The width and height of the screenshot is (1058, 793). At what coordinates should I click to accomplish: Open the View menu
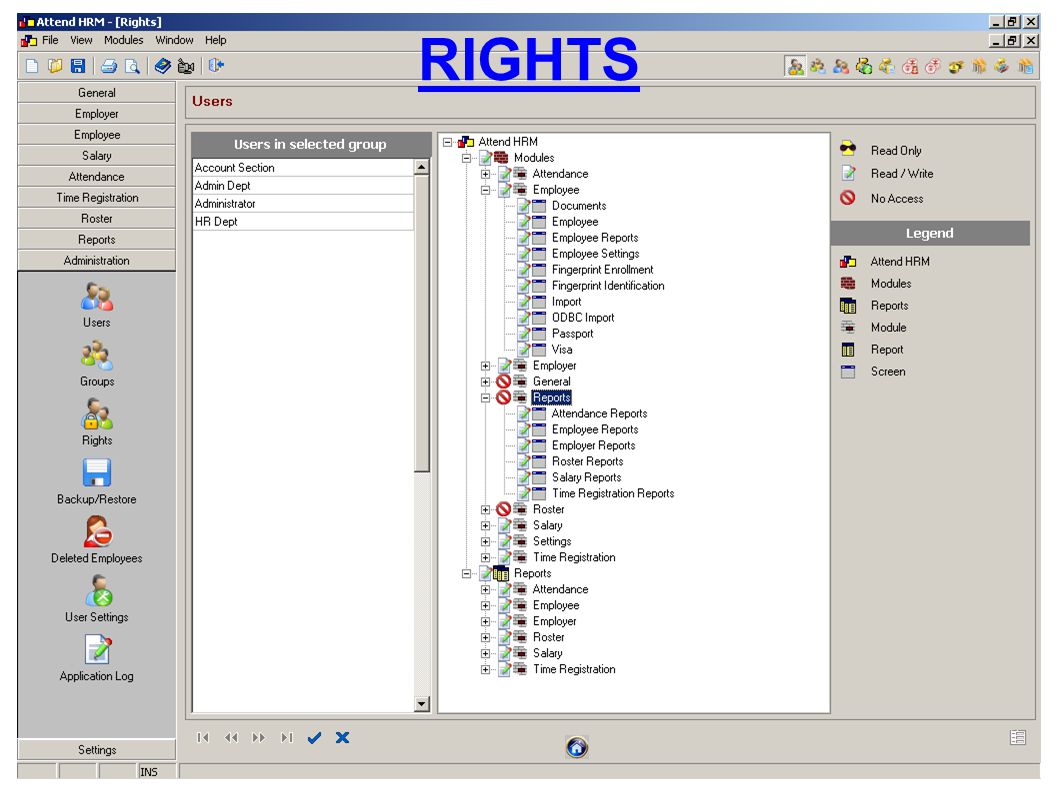pos(81,40)
